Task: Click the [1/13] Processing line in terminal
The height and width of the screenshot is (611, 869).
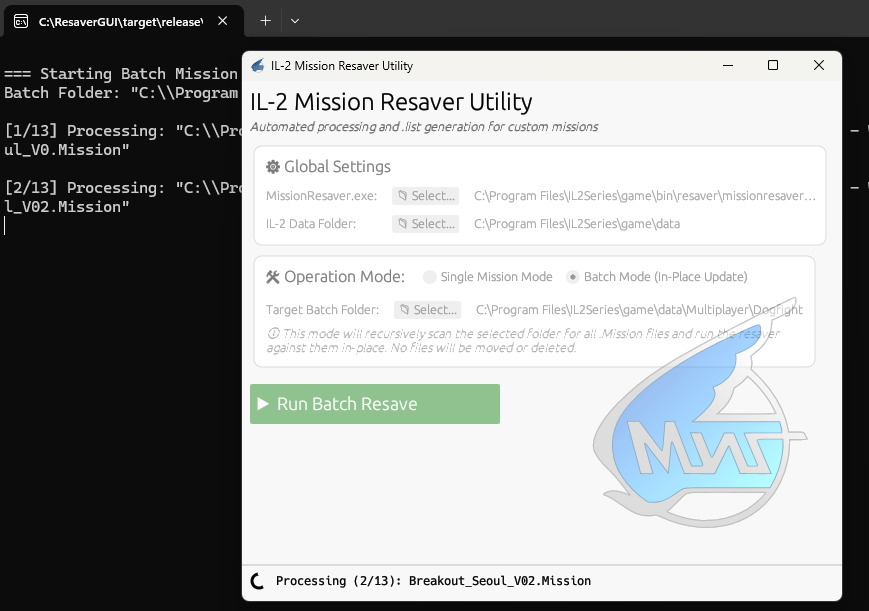Action: [123, 131]
